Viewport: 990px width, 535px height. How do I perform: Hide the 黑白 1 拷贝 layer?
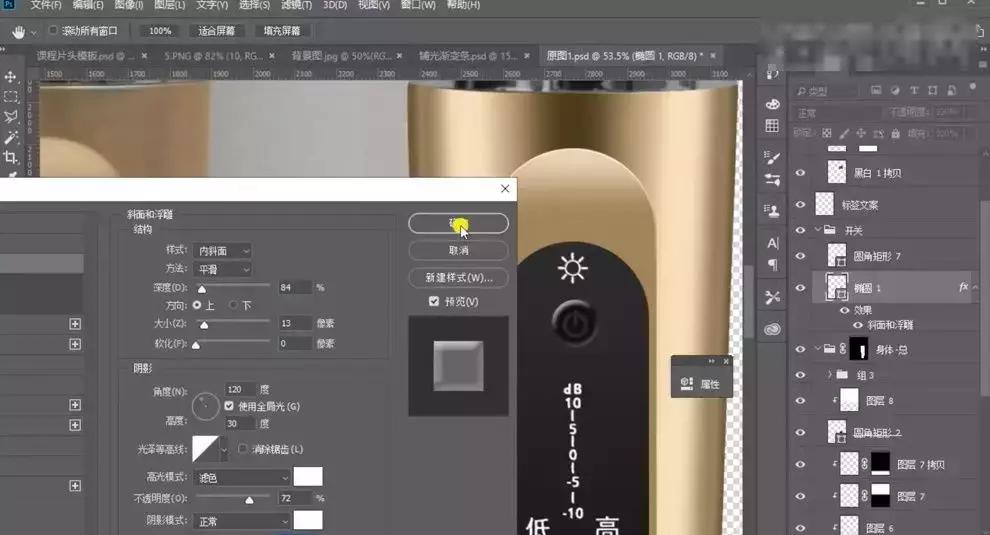(x=801, y=172)
